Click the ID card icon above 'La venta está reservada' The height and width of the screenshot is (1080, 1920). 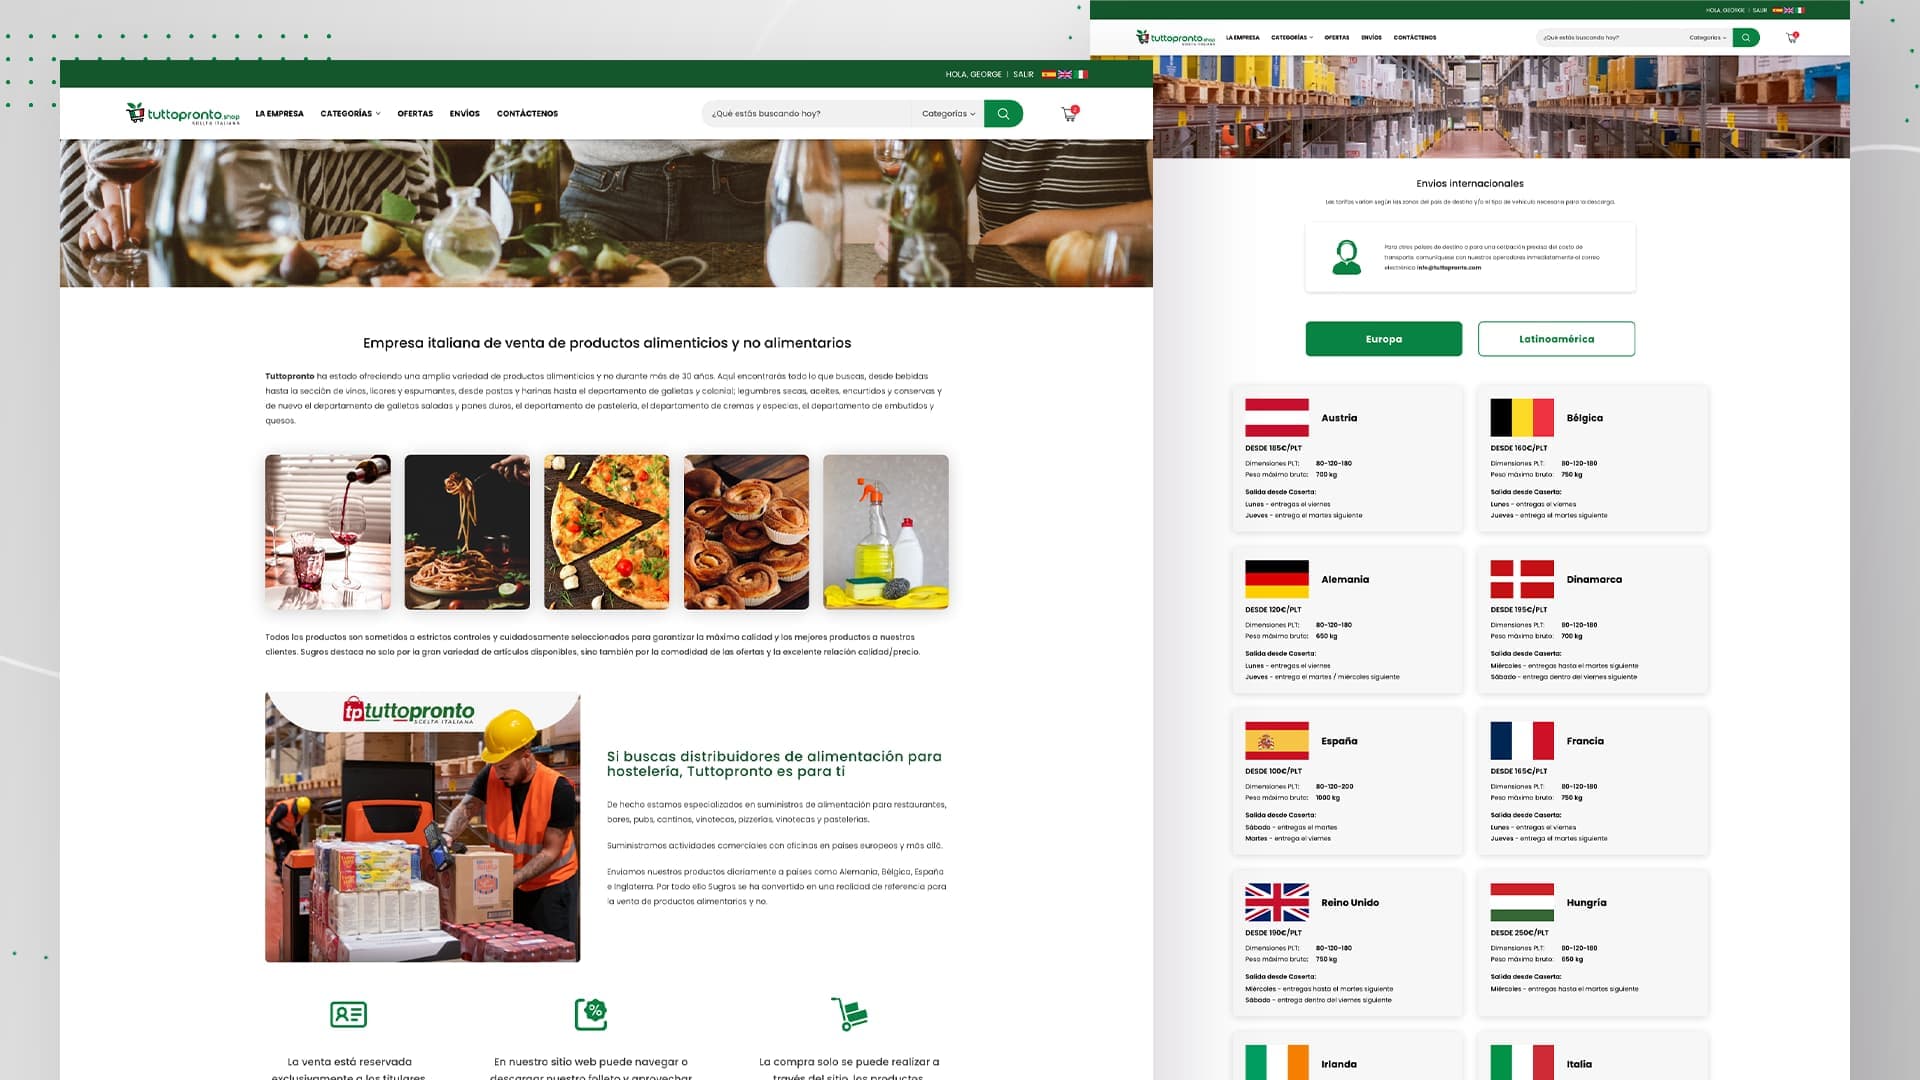[x=348, y=1014]
